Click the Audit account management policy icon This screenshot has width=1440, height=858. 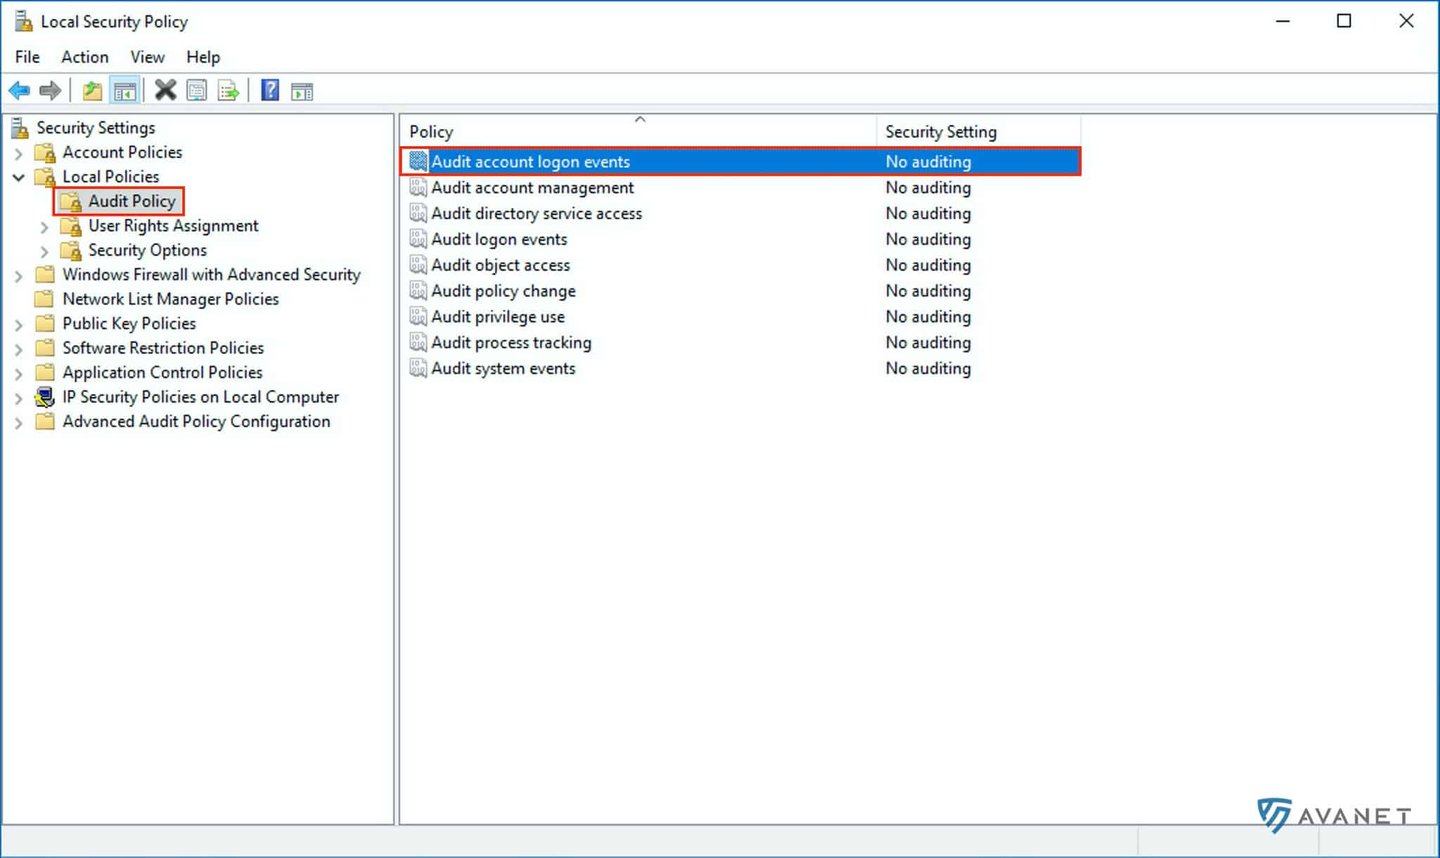coord(418,188)
